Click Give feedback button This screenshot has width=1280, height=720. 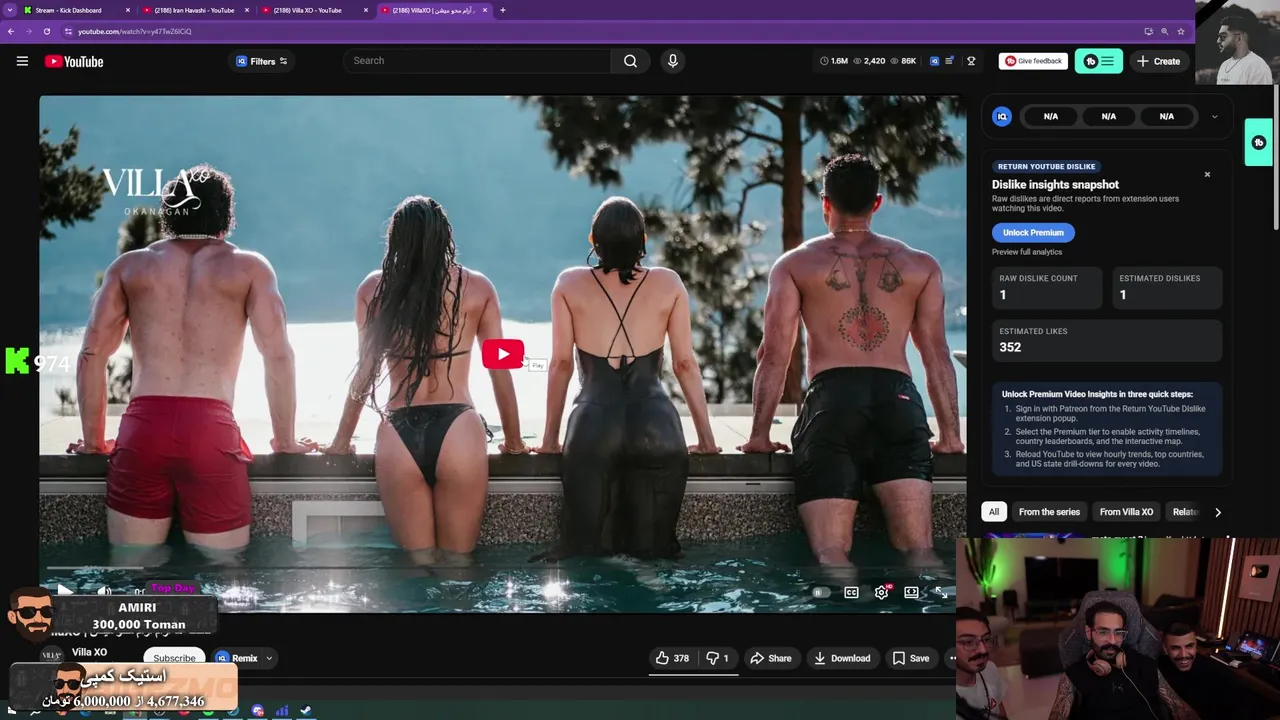pos(1033,61)
